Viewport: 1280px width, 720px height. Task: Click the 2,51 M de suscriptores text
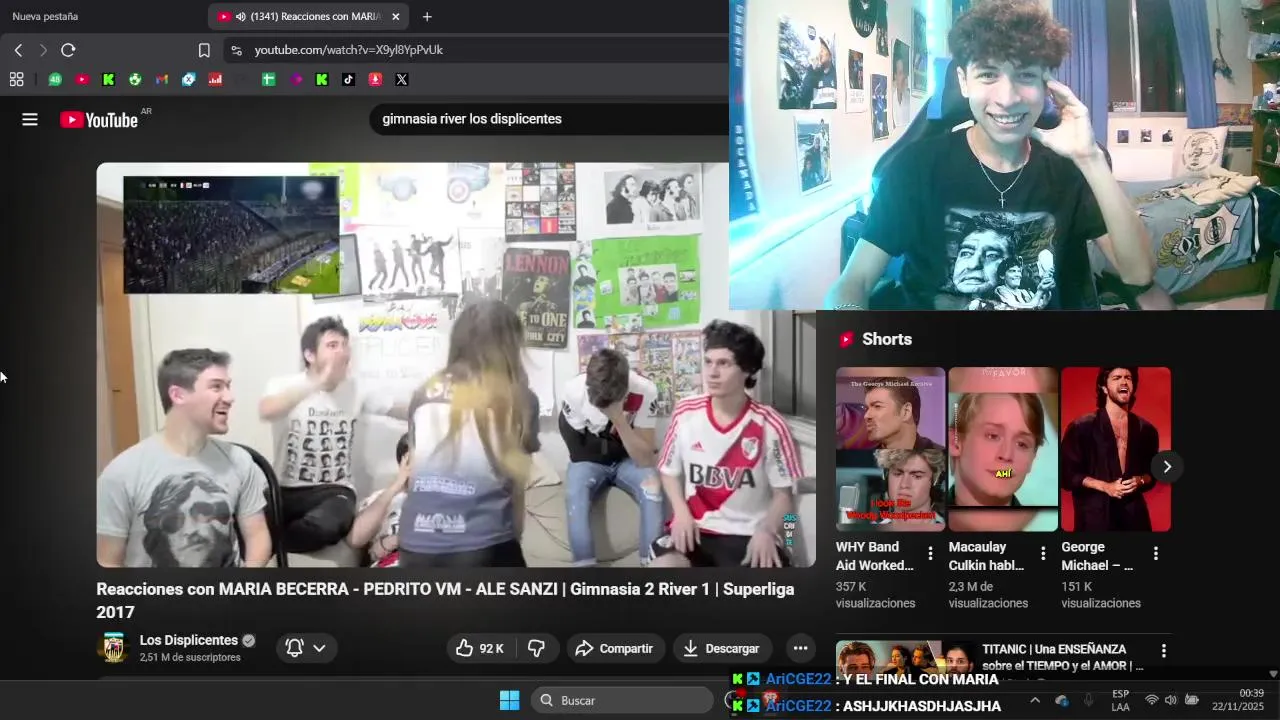[190, 658]
